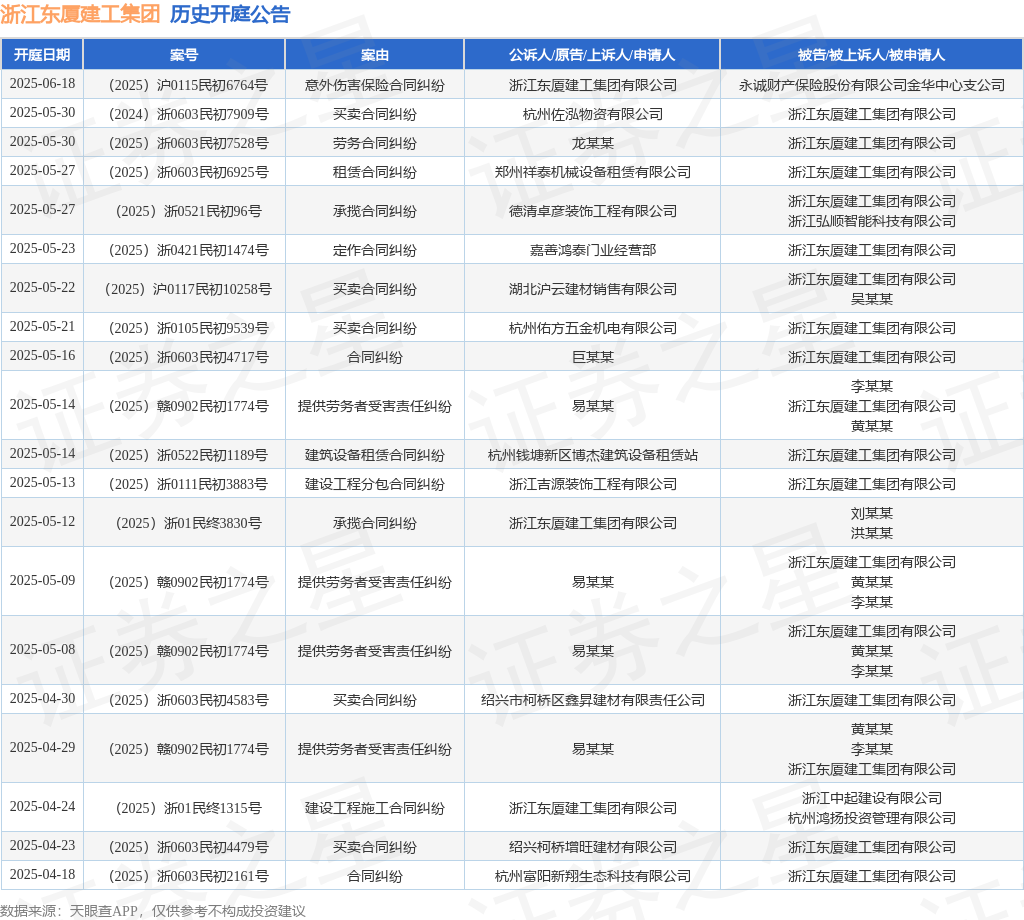Screen dimensions: 1024x920
Task: Click plaintiff 杭州富阳新翔生态科技有限公司
Action: point(593,876)
